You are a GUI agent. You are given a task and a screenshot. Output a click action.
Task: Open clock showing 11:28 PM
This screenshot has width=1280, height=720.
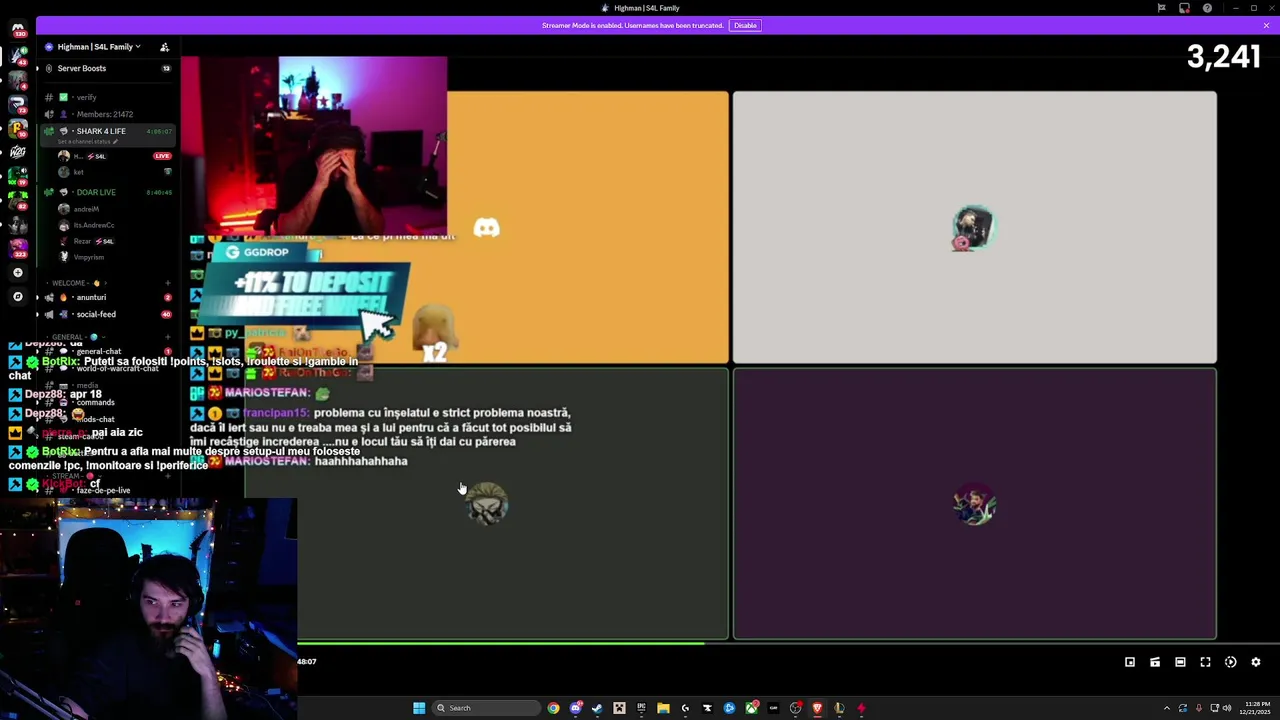[1256, 708]
